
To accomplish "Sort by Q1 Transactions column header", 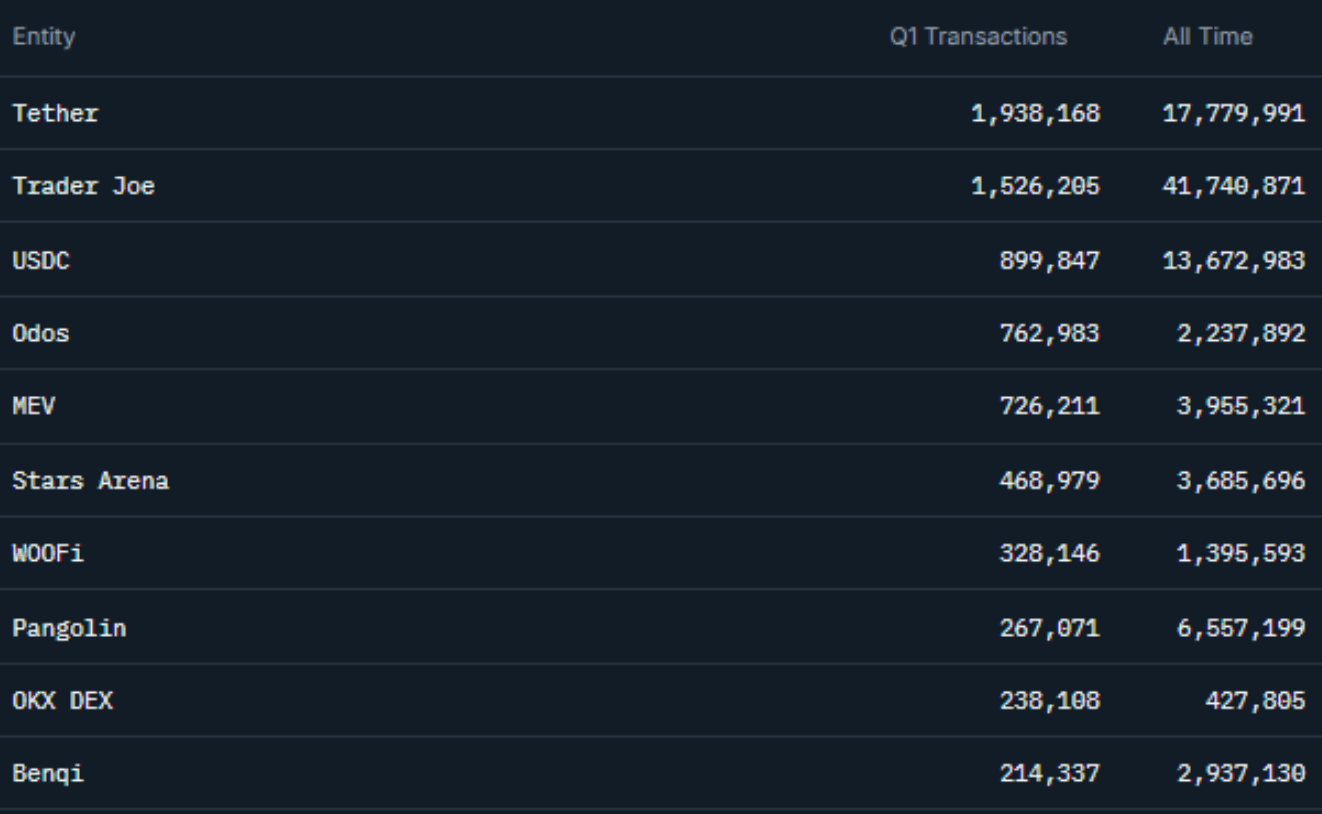I will point(978,38).
